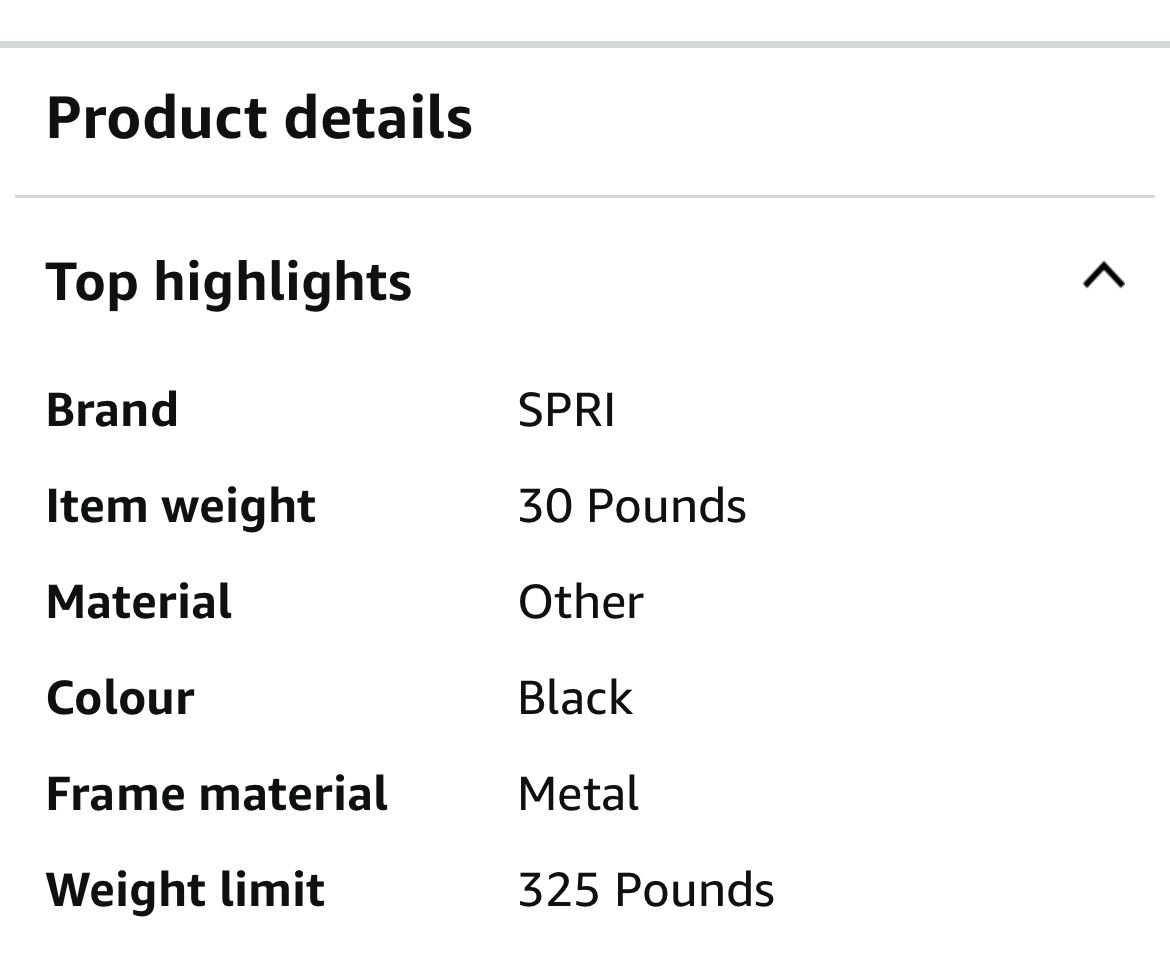Click the 30 Pounds value
The width and height of the screenshot is (1170, 957).
(x=632, y=506)
